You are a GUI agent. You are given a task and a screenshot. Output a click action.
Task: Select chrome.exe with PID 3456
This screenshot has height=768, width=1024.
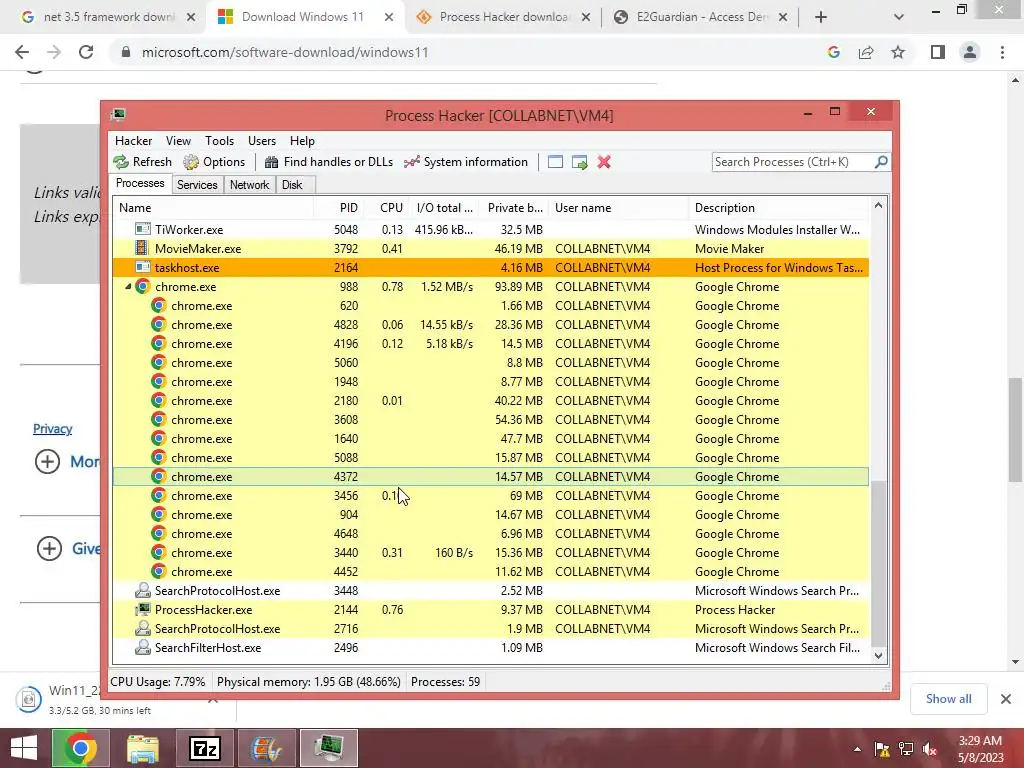click(491, 496)
